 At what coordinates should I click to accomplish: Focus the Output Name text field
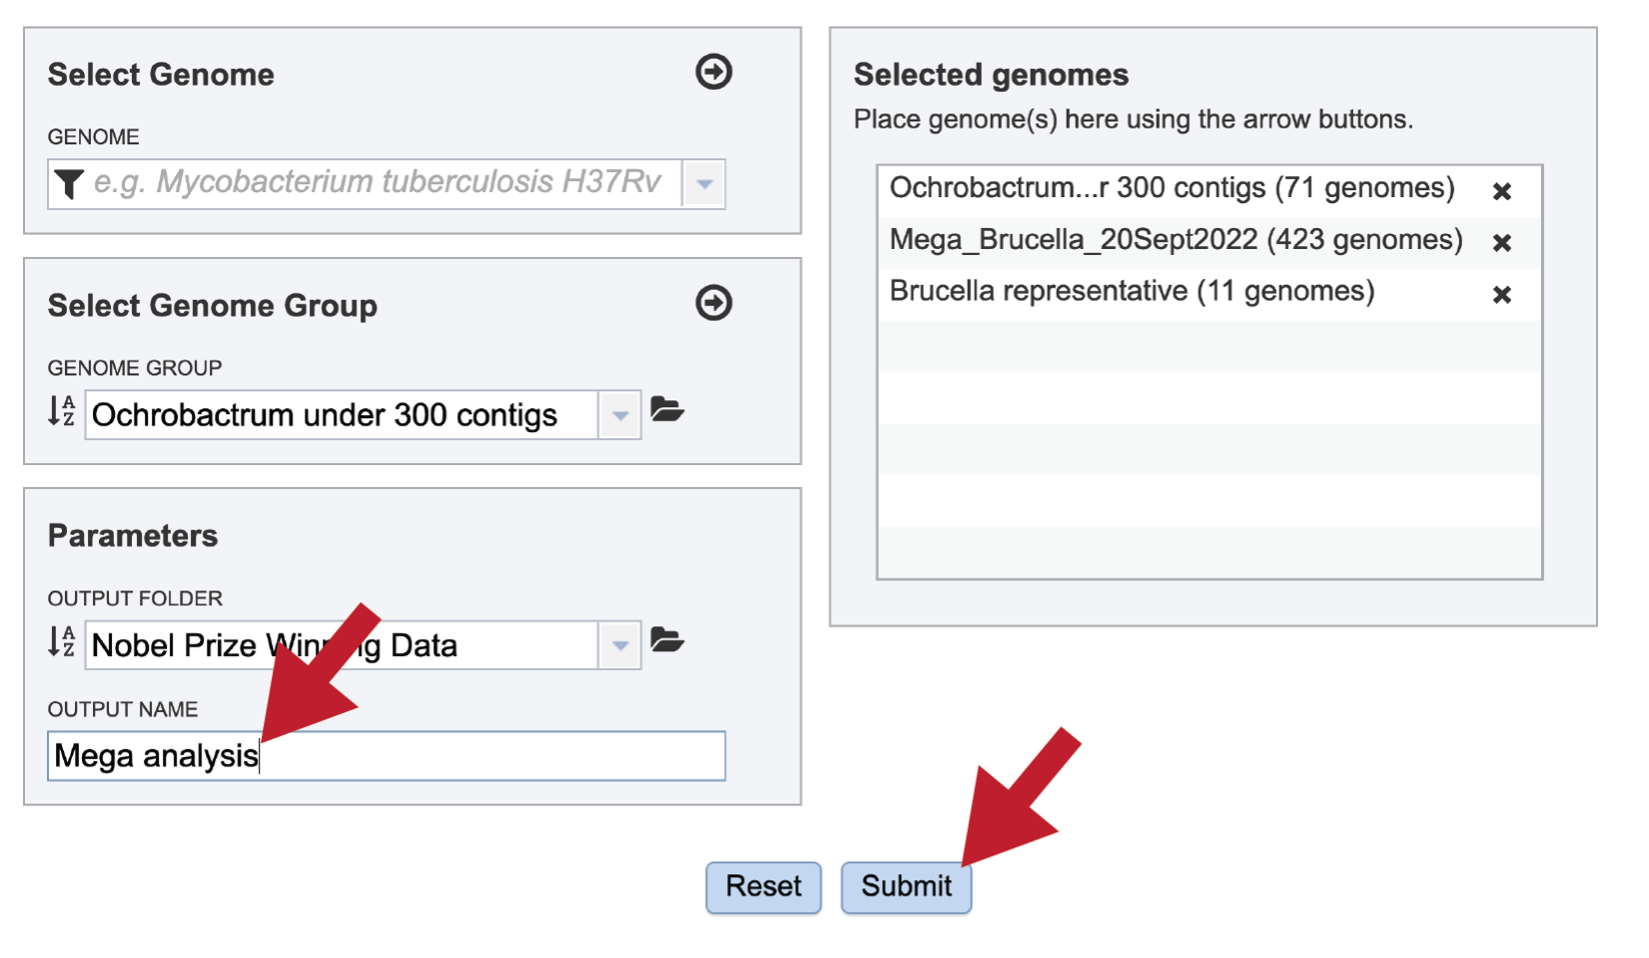click(x=386, y=756)
